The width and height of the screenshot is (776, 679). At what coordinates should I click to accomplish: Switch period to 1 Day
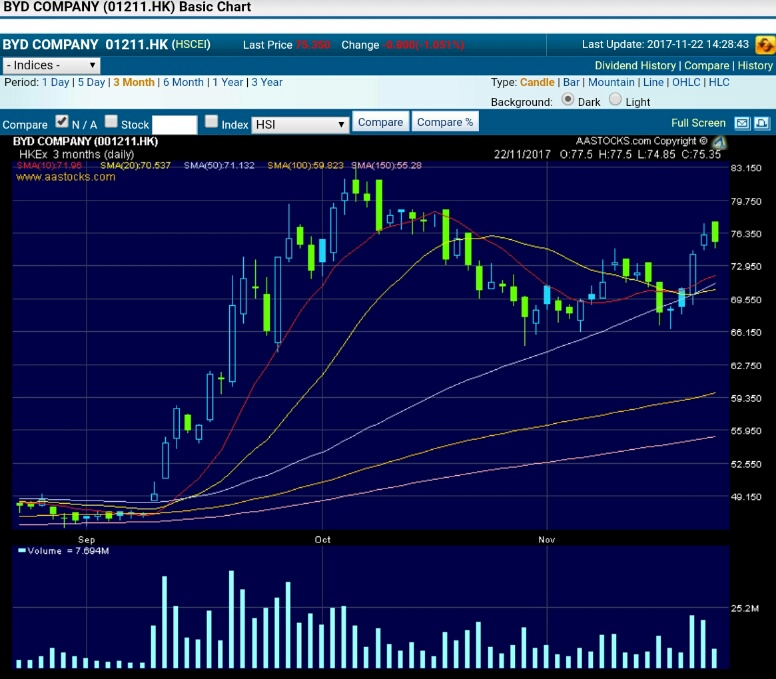pos(55,82)
